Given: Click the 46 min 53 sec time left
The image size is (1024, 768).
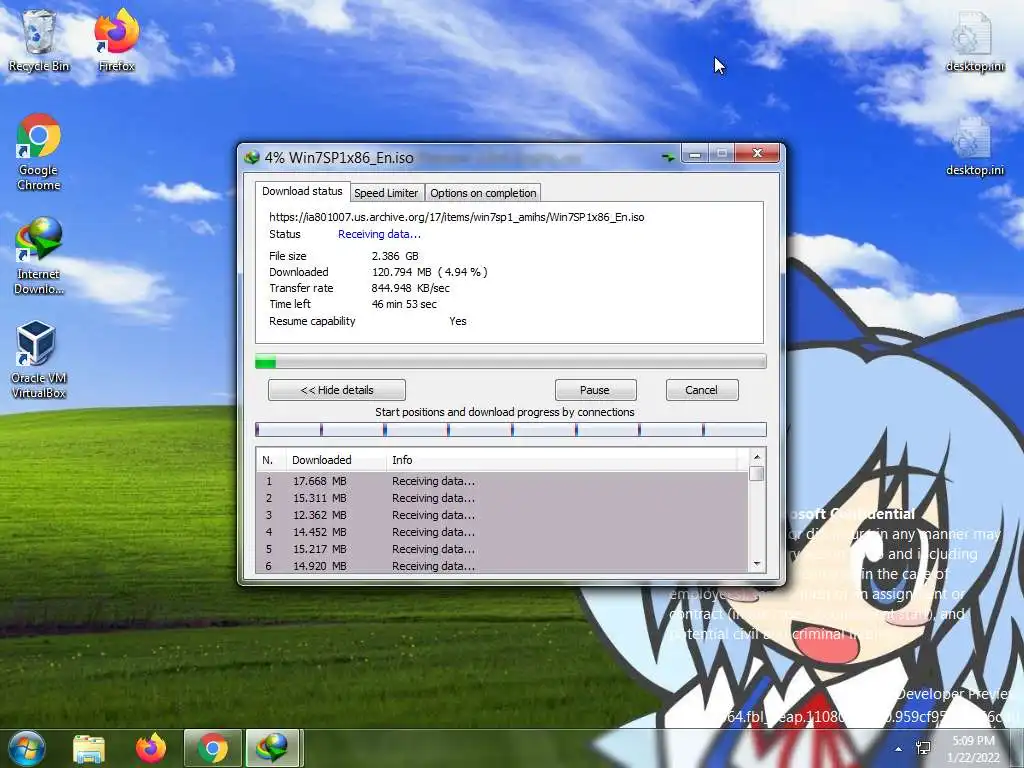Looking at the screenshot, I should point(404,304).
